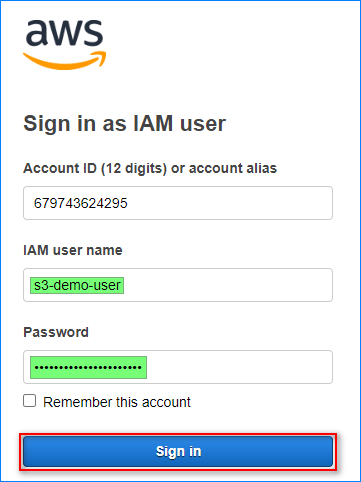Click empty space right of the account number
Screen dimensions: 361x482
click(x=230, y=203)
